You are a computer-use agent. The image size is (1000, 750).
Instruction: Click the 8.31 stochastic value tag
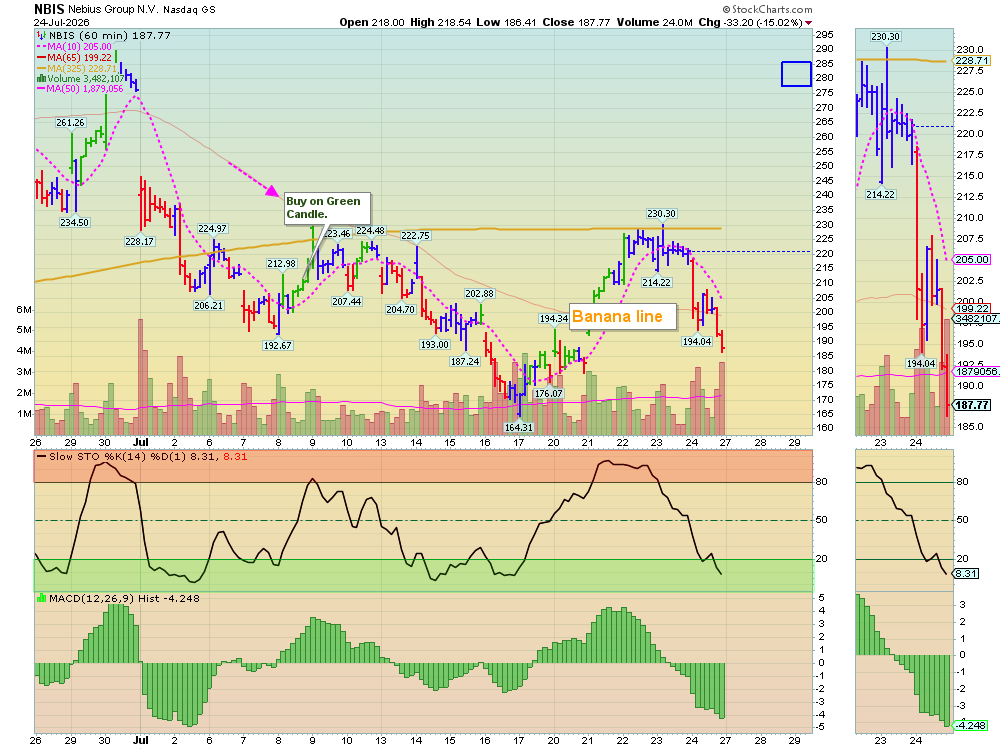966,573
